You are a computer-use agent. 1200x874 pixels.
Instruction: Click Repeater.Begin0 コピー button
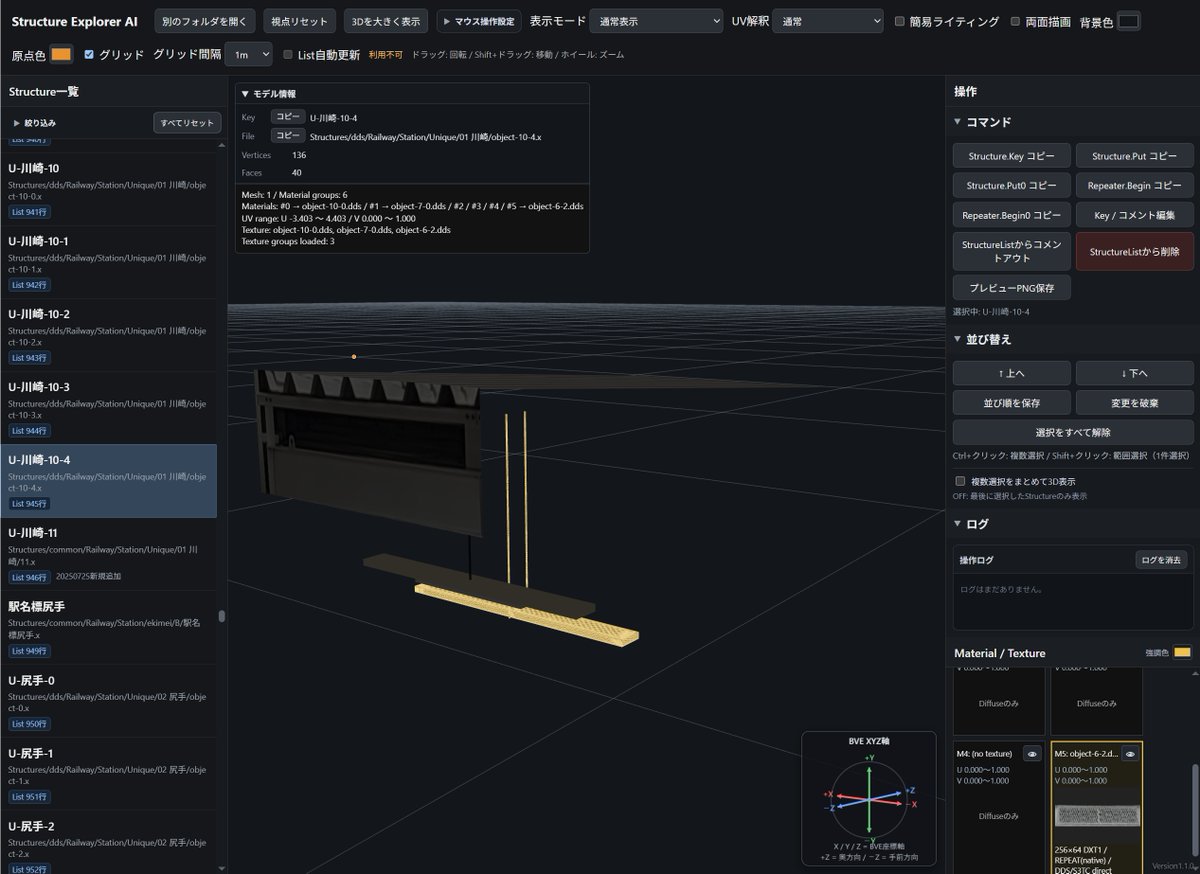coord(1011,215)
